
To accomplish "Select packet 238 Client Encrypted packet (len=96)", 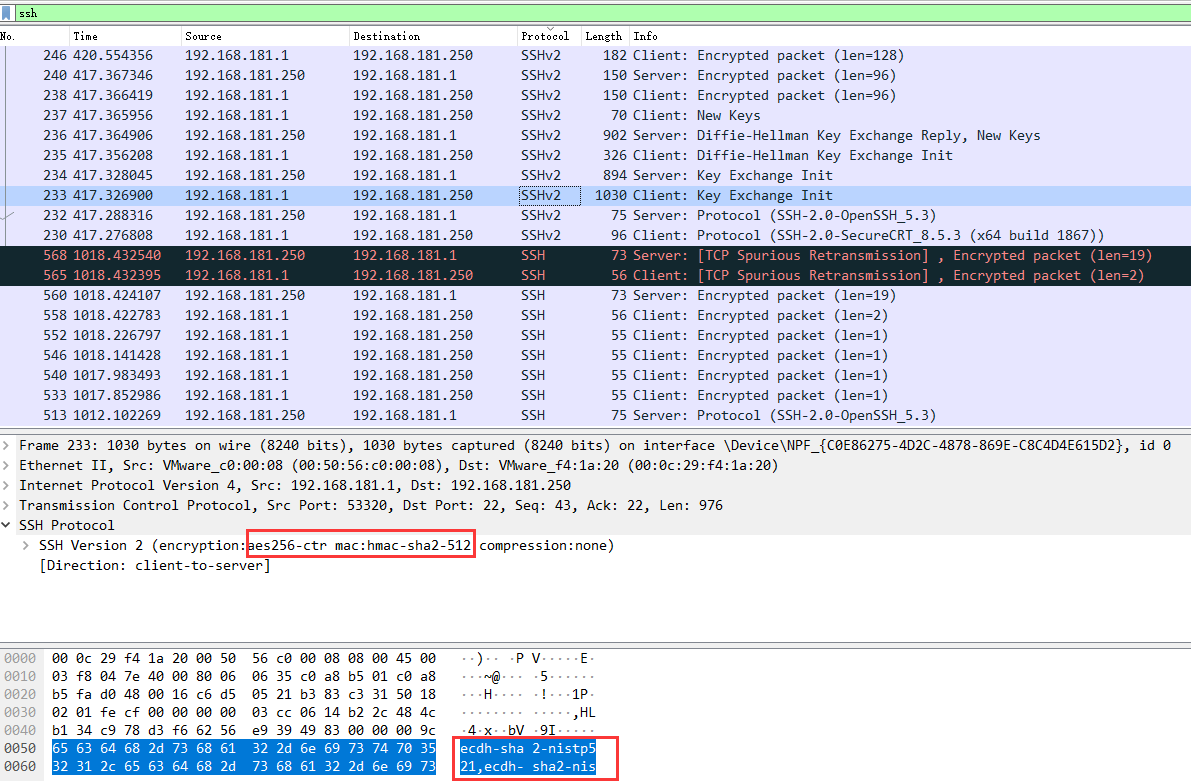I will tap(596, 95).
